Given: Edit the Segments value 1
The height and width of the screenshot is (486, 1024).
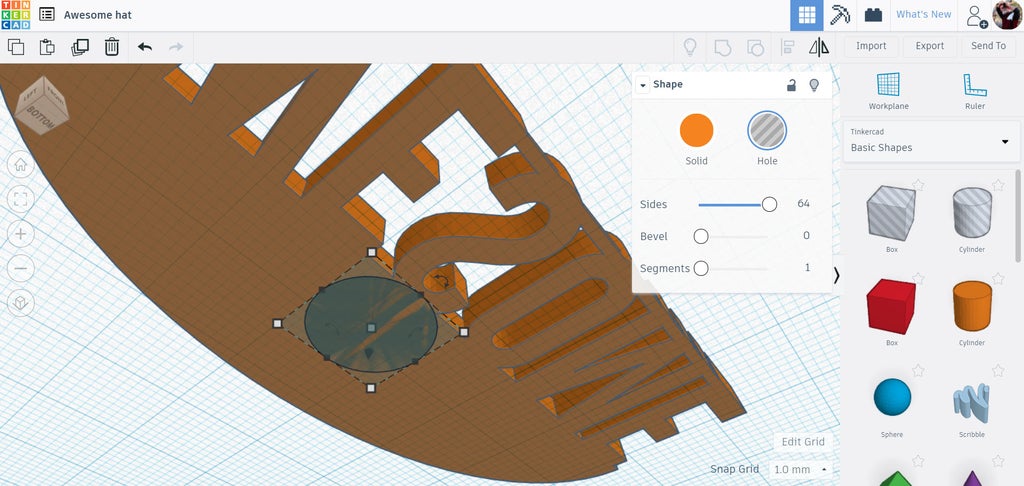Looking at the screenshot, I should click(x=807, y=268).
